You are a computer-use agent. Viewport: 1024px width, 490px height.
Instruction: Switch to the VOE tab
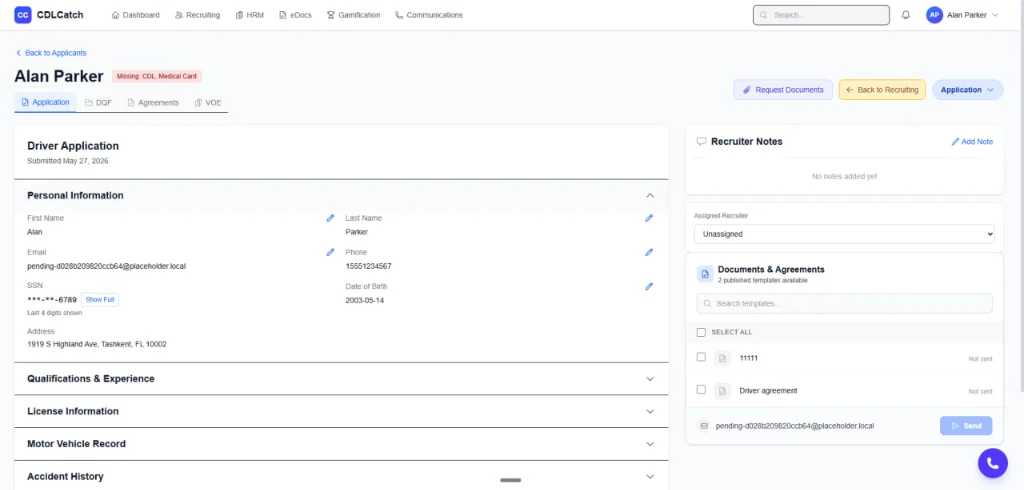tap(208, 103)
